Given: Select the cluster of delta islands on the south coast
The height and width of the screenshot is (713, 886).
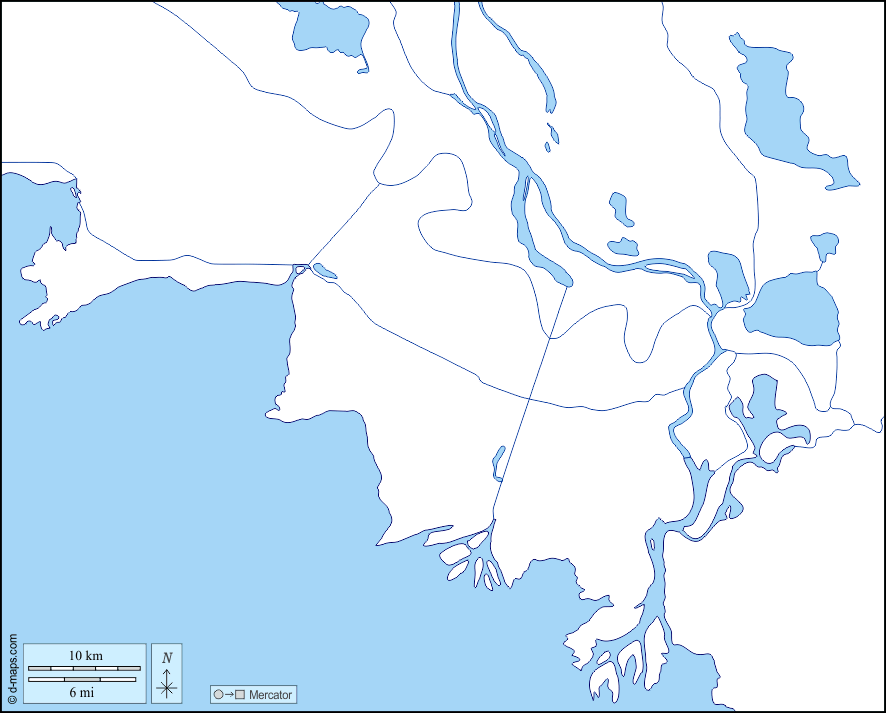Looking at the screenshot, I should tap(468, 557).
